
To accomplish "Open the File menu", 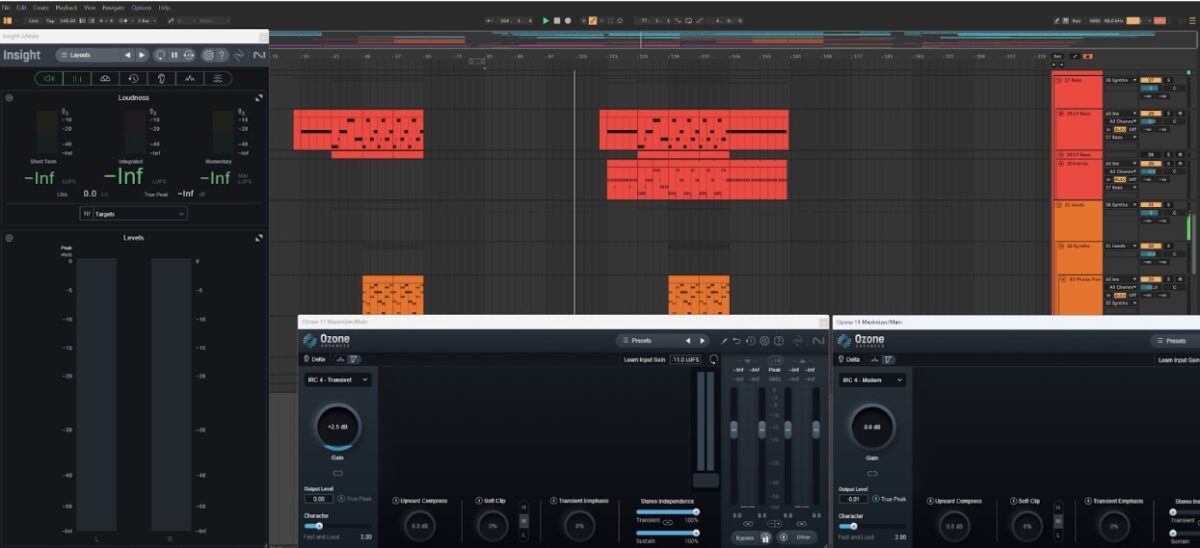I will [x=6, y=7].
